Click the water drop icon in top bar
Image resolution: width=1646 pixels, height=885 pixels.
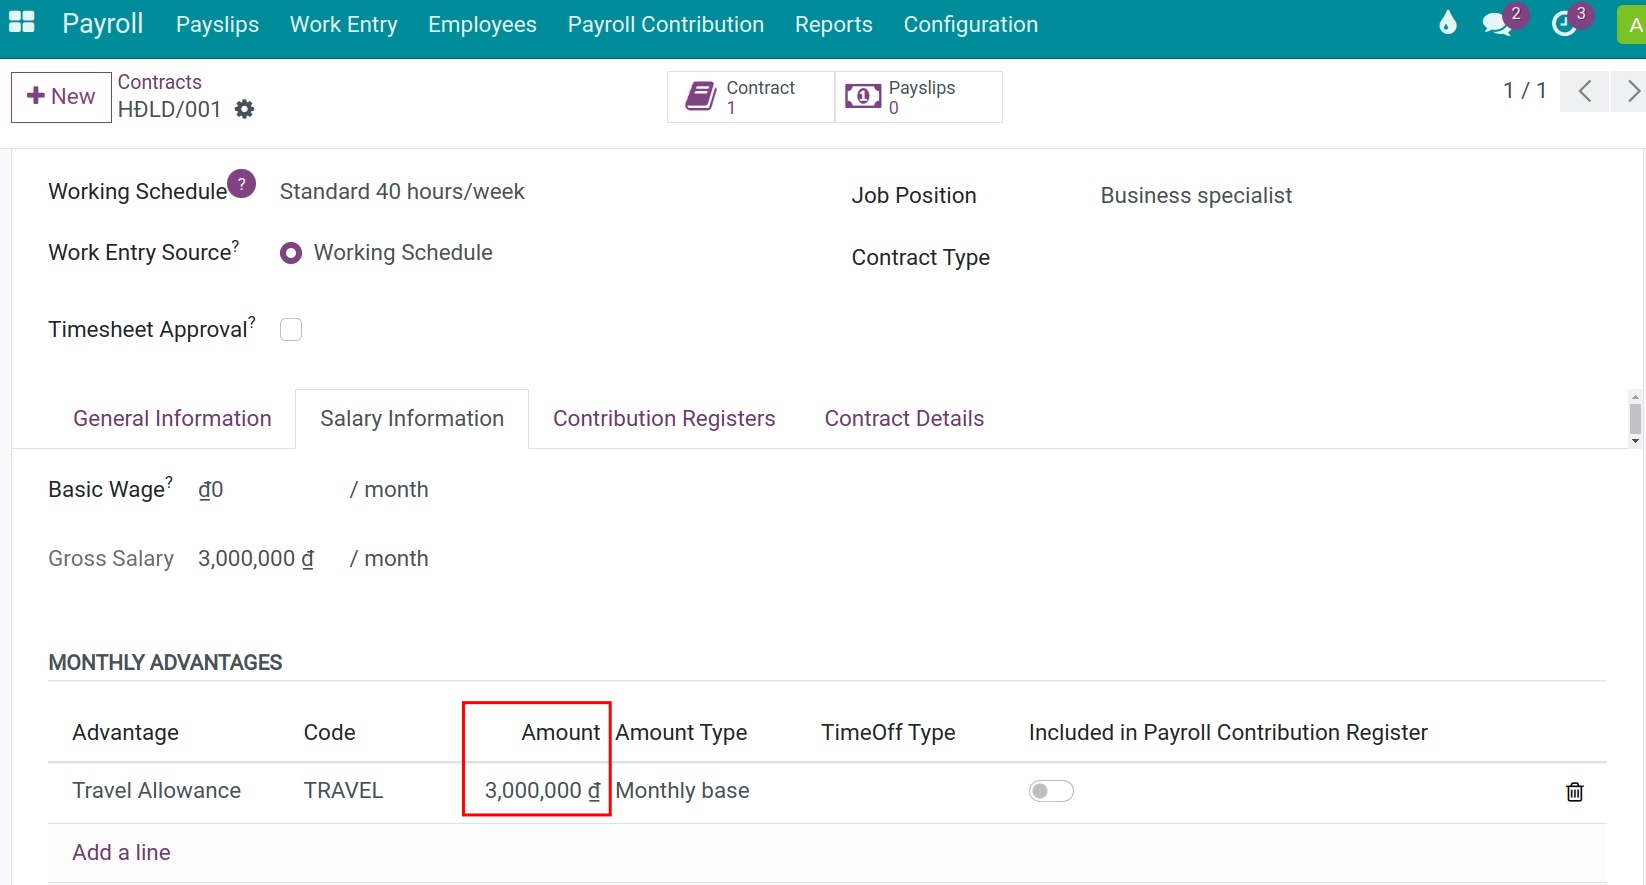1447,23
